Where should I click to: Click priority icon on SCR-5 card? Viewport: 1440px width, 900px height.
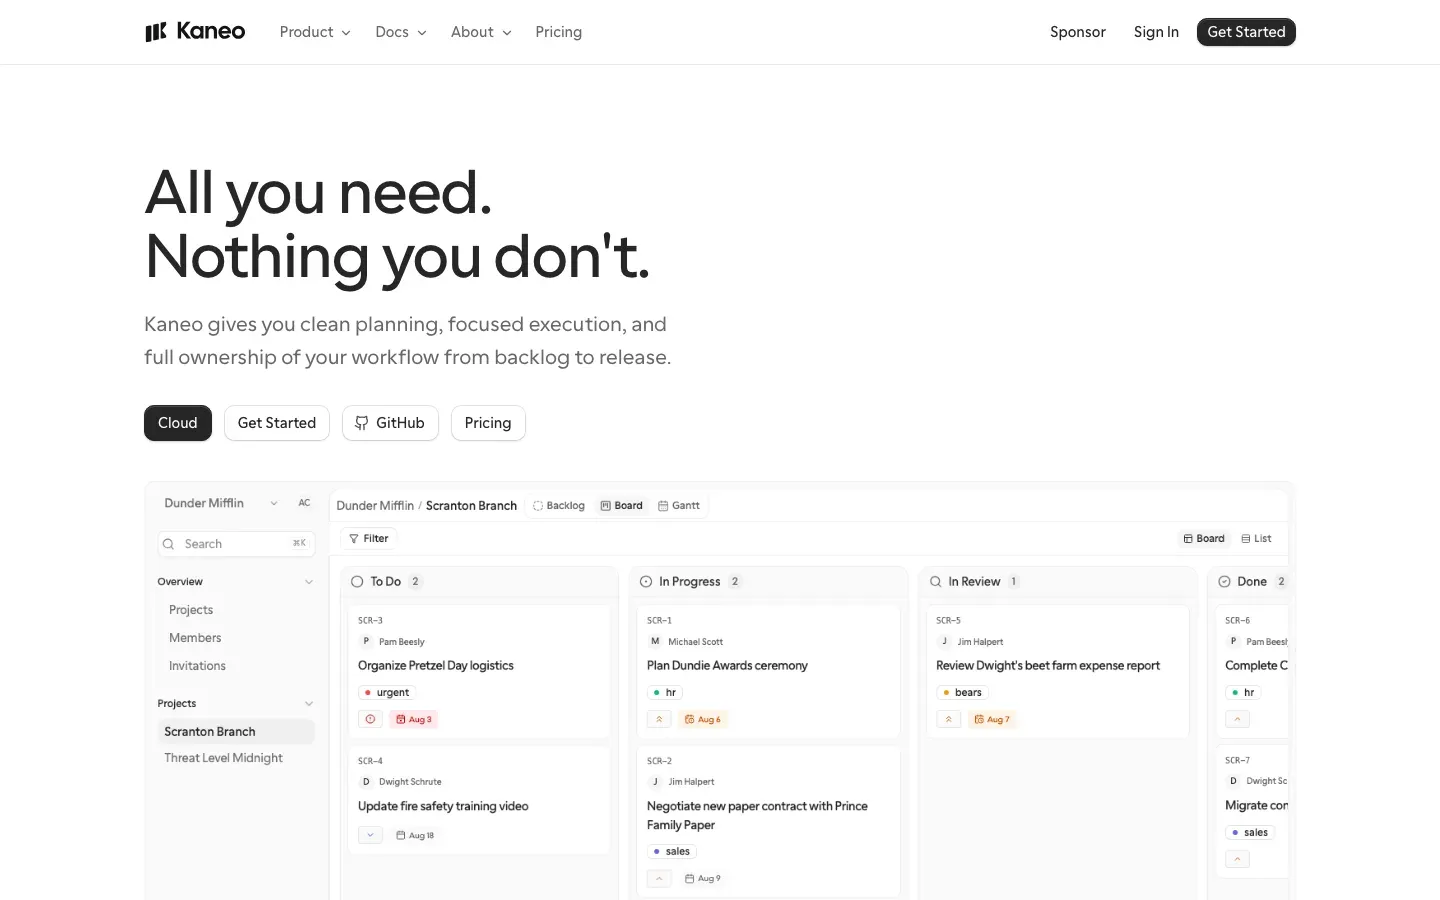[x=948, y=719]
